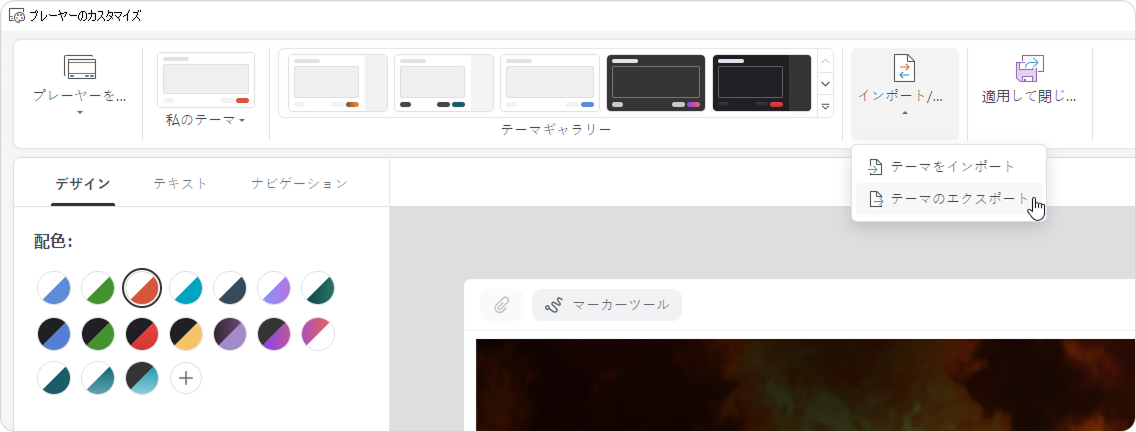Pick the white and green color scheme

[98, 288]
